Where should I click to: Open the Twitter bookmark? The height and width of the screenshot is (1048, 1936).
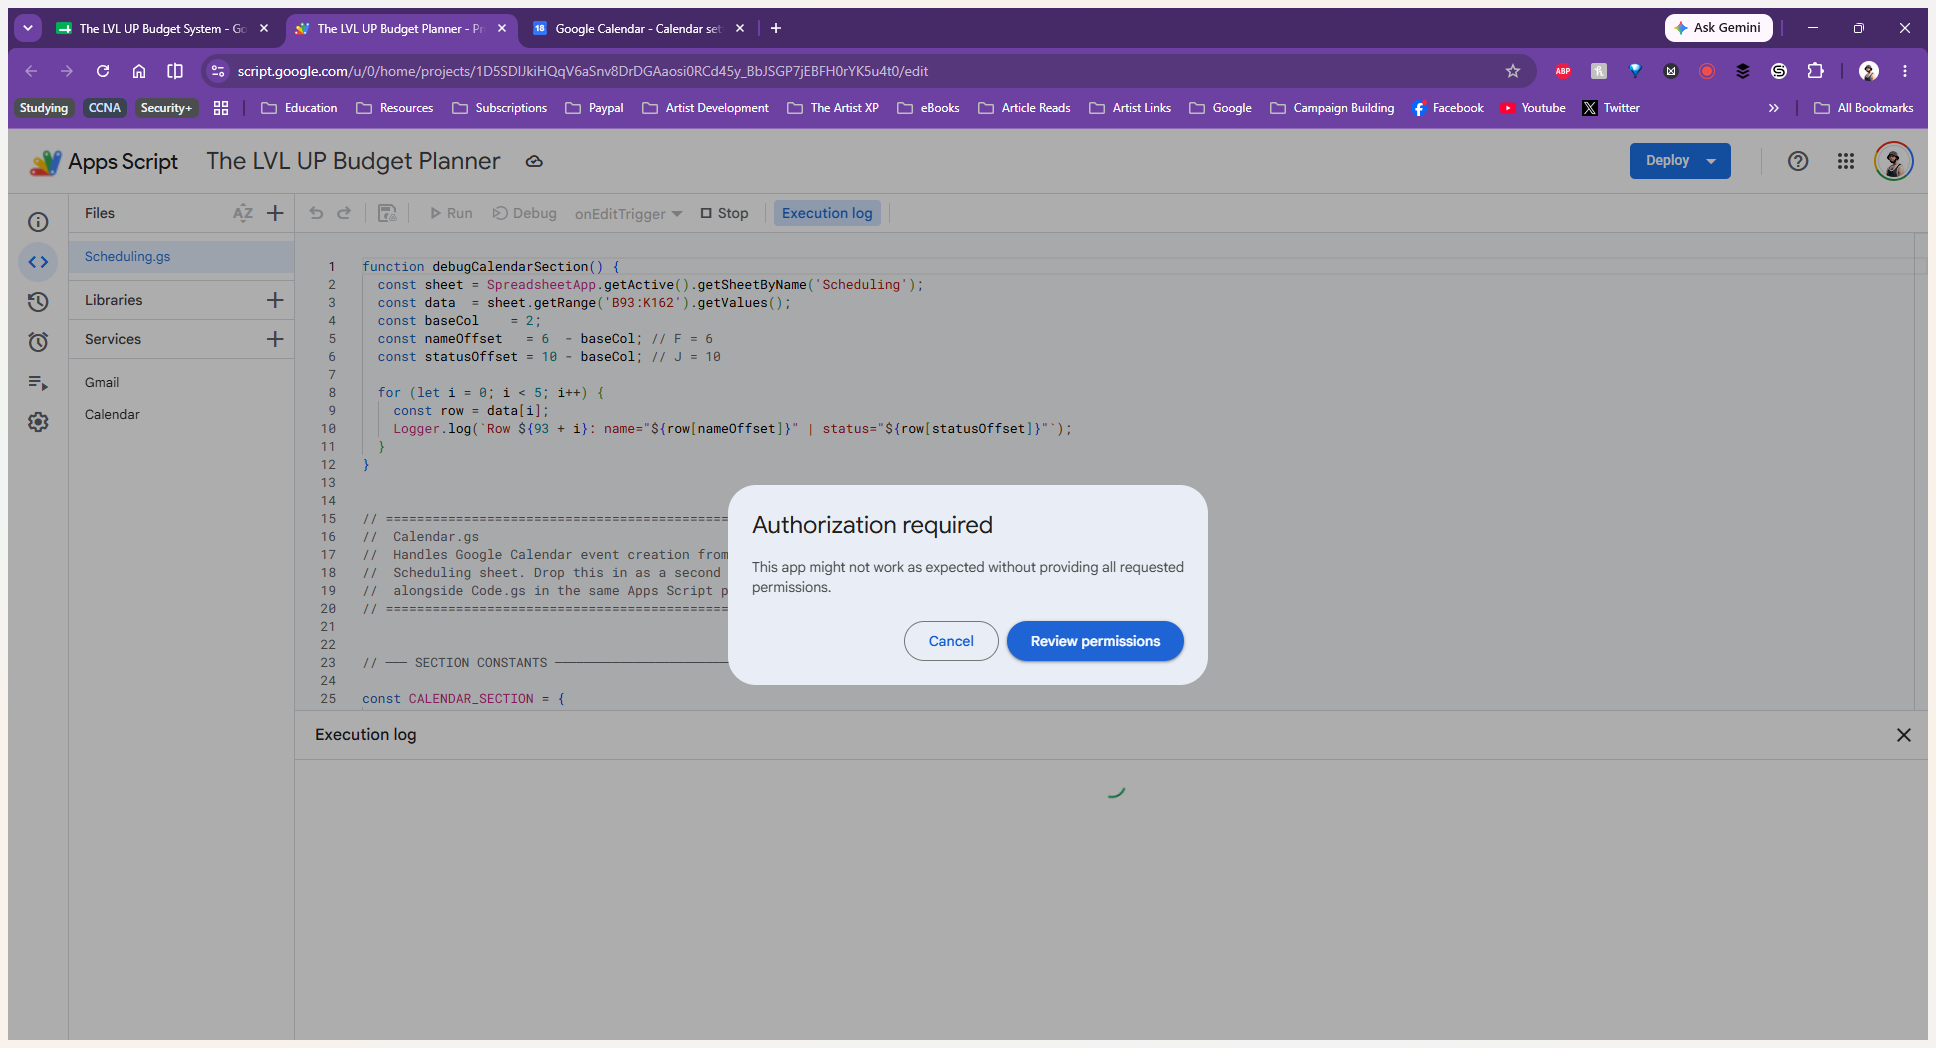pyautogui.click(x=1611, y=108)
